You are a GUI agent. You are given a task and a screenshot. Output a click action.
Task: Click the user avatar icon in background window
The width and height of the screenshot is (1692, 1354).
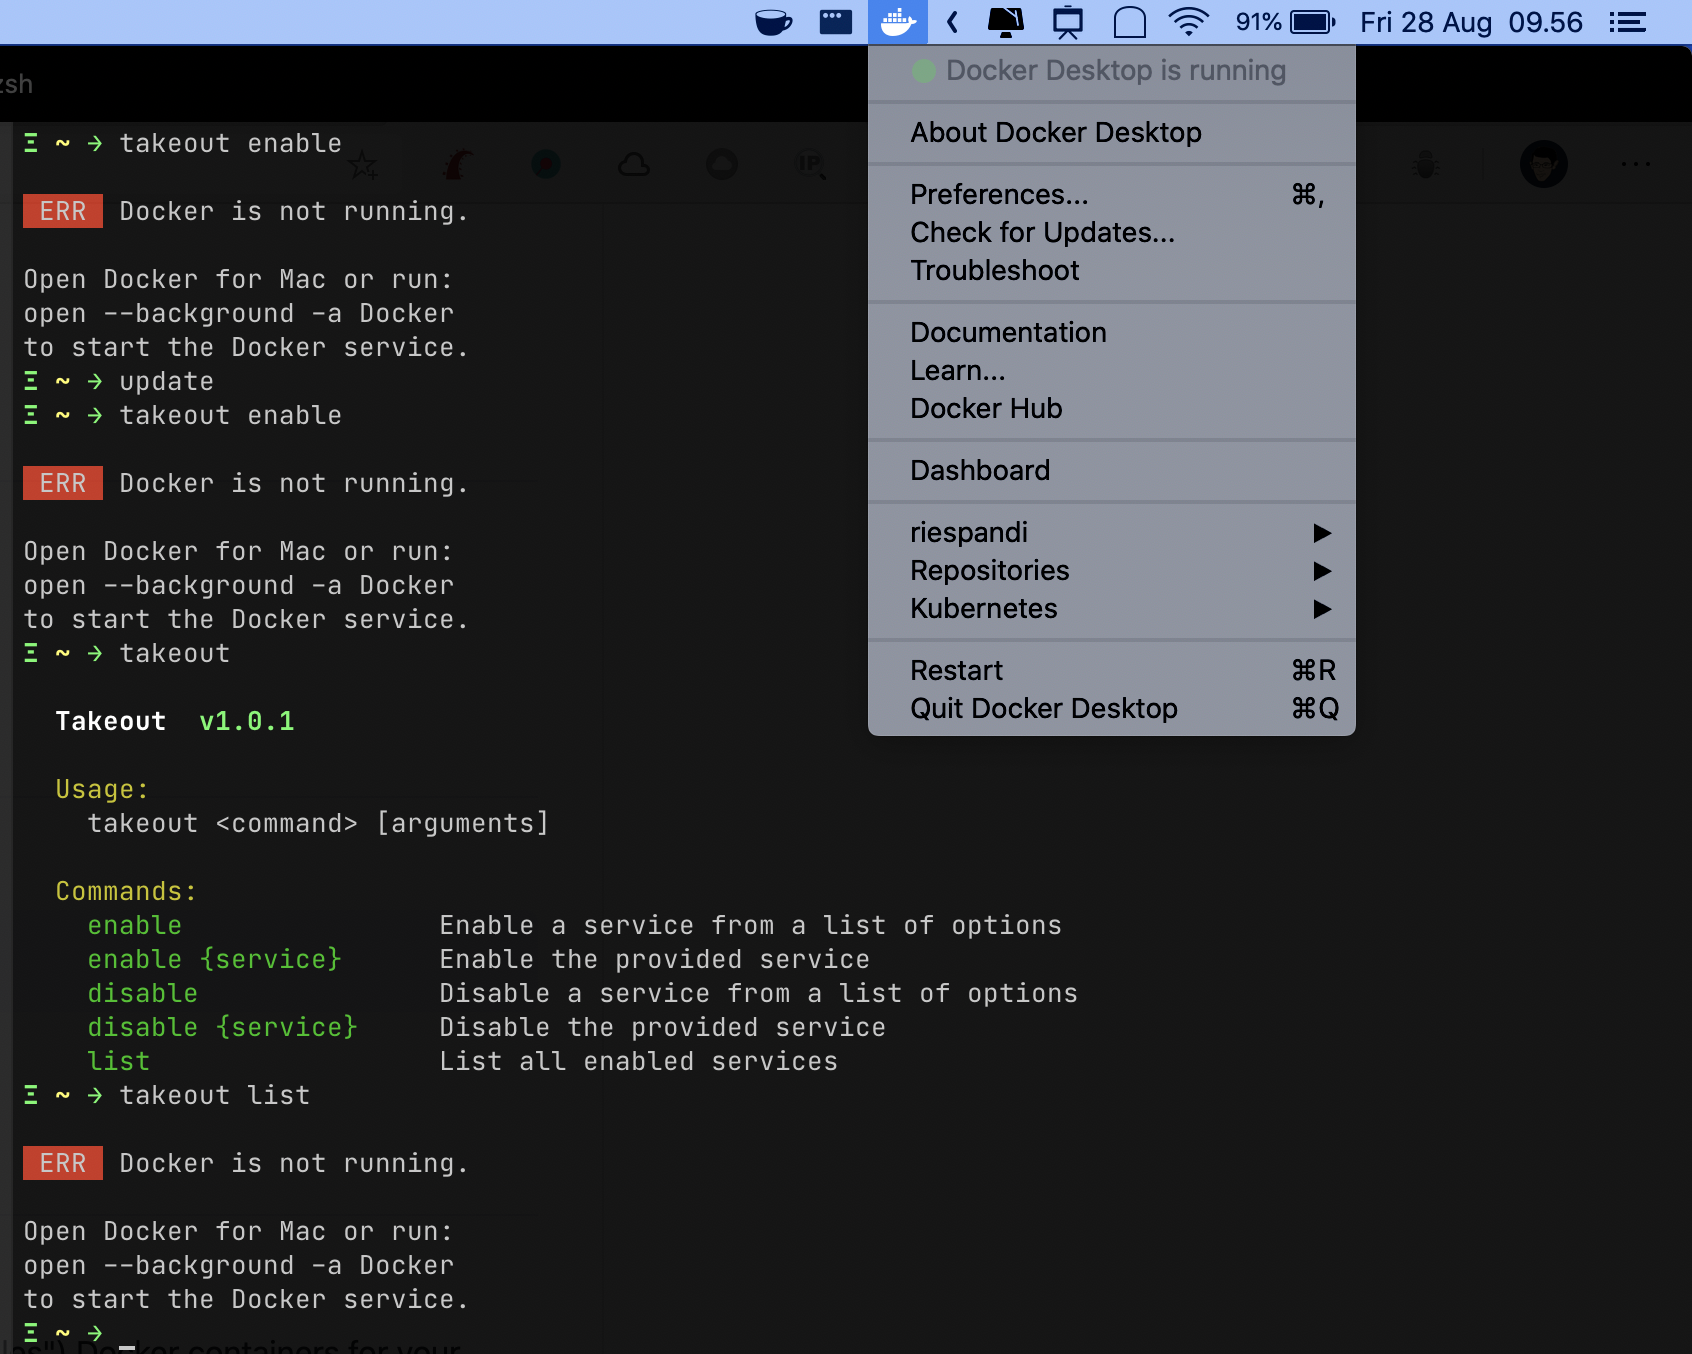coord(1543,164)
